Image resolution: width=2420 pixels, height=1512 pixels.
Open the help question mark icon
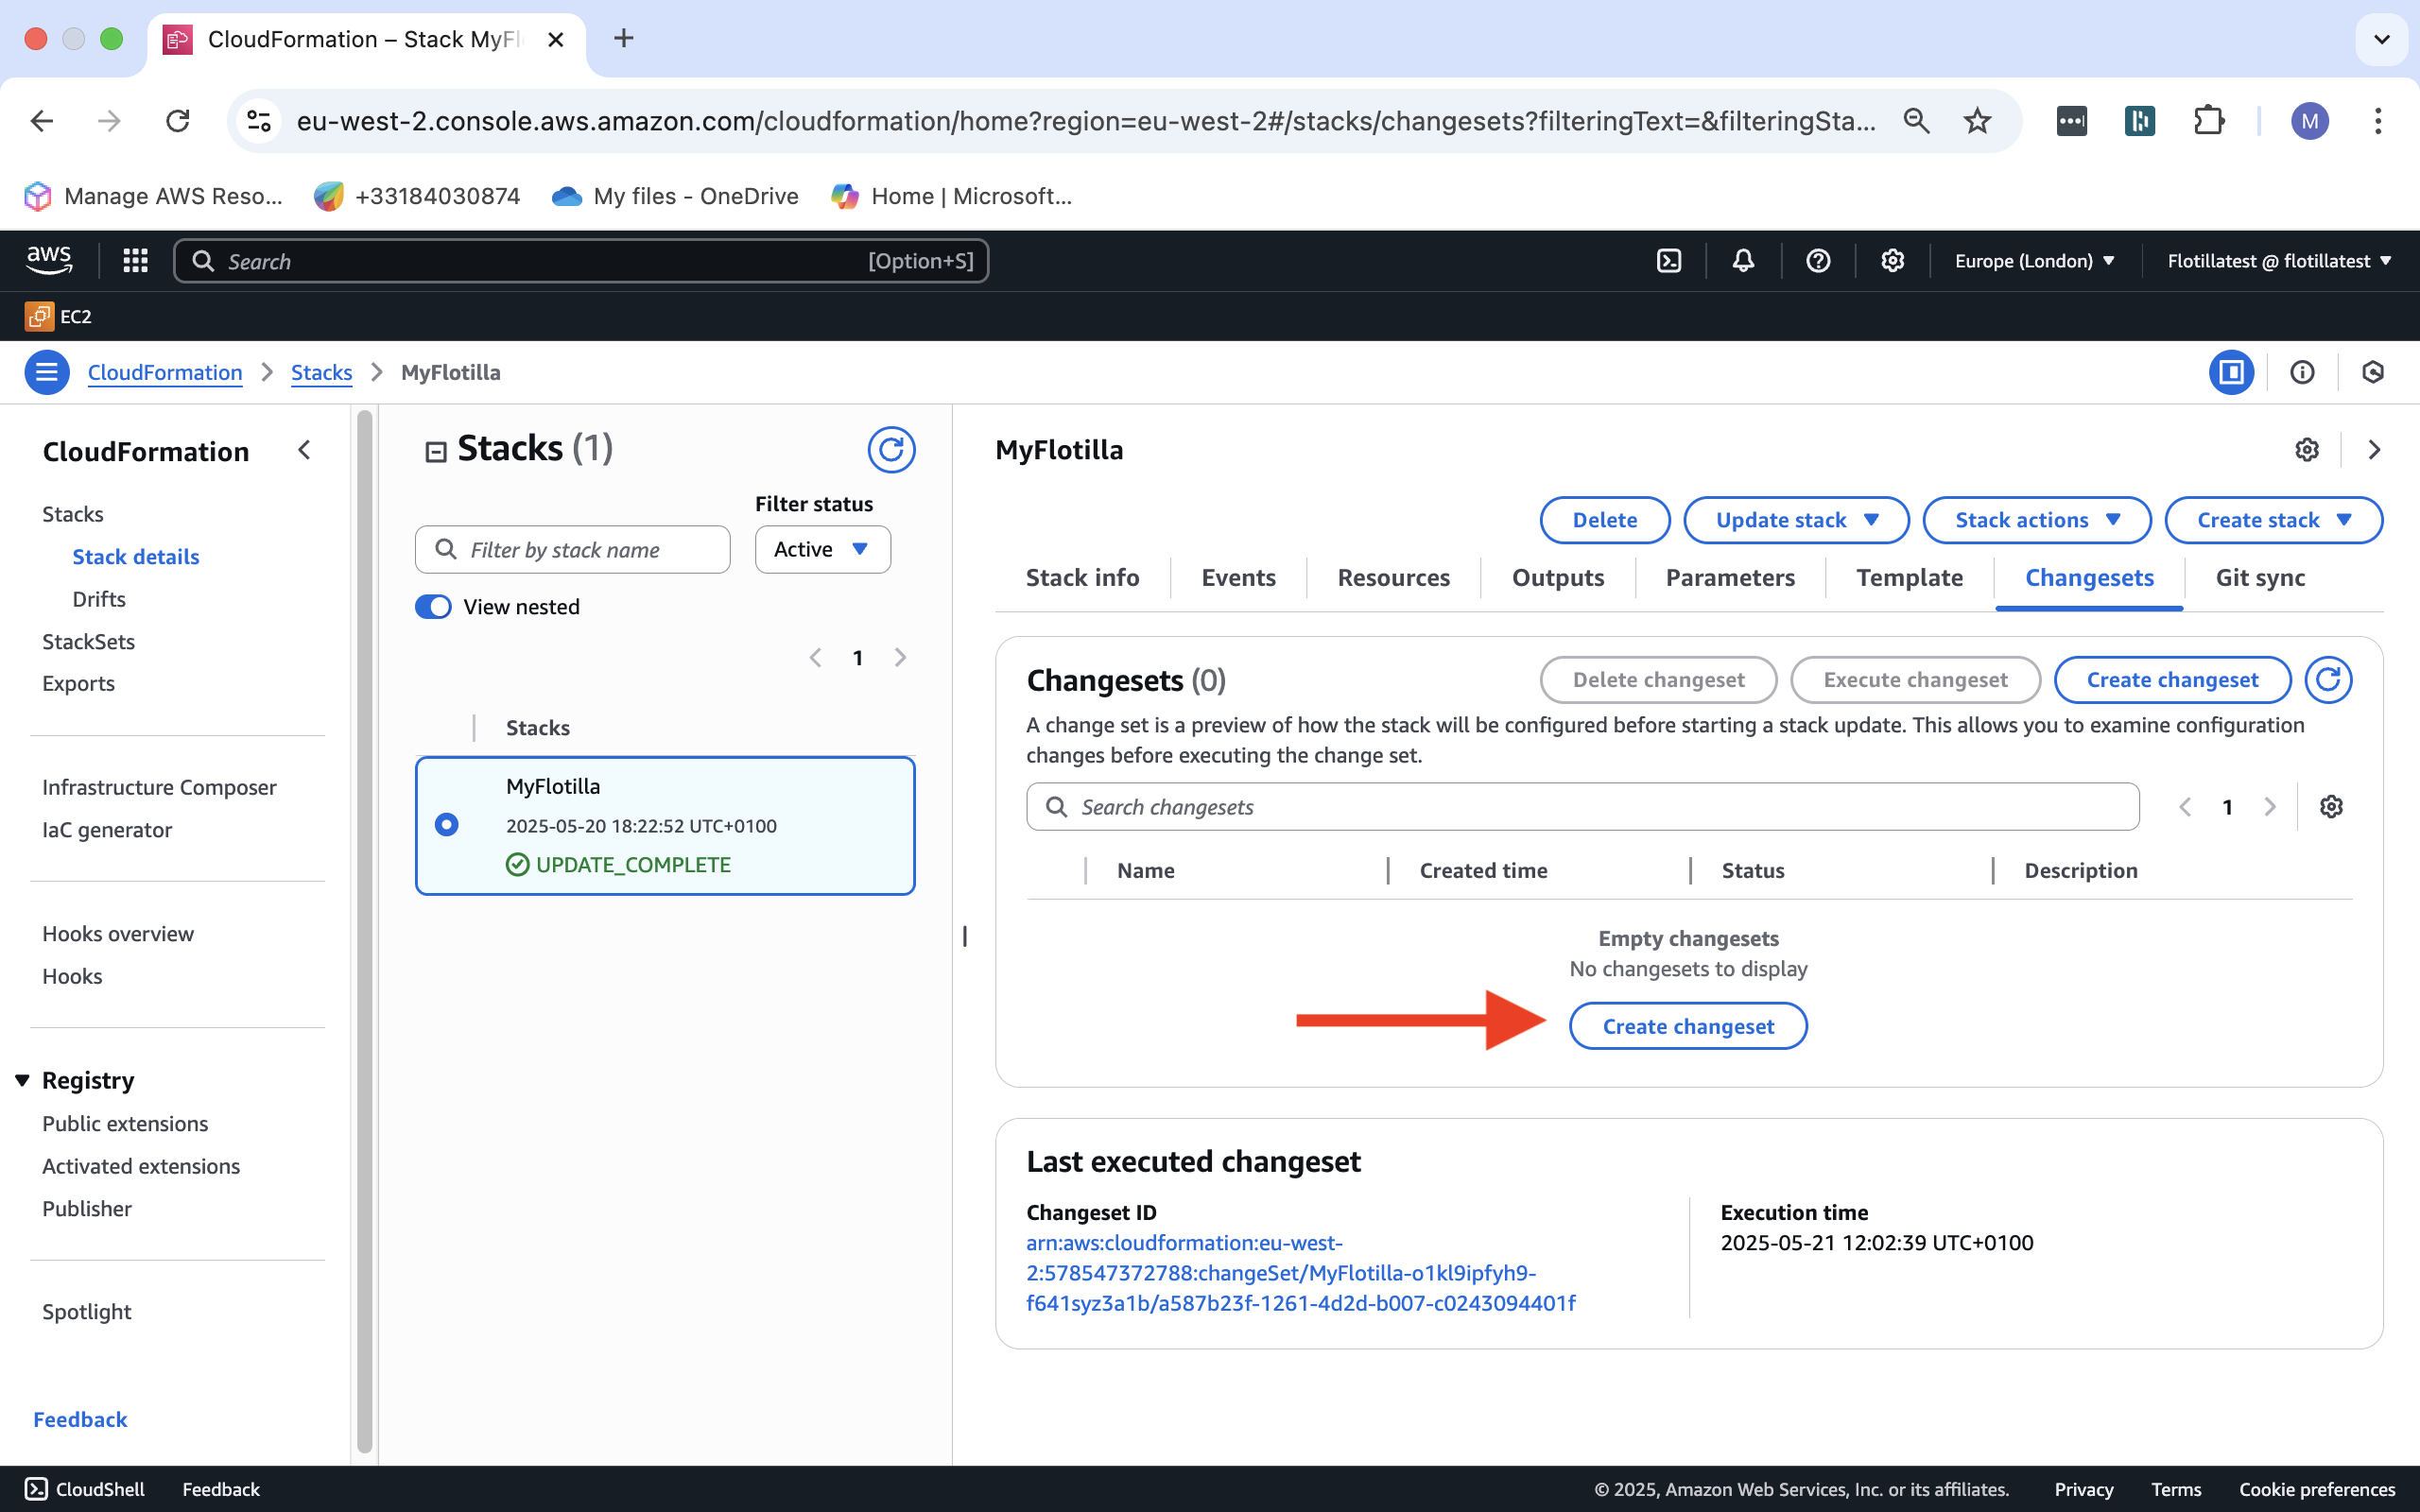point(1818,261)
